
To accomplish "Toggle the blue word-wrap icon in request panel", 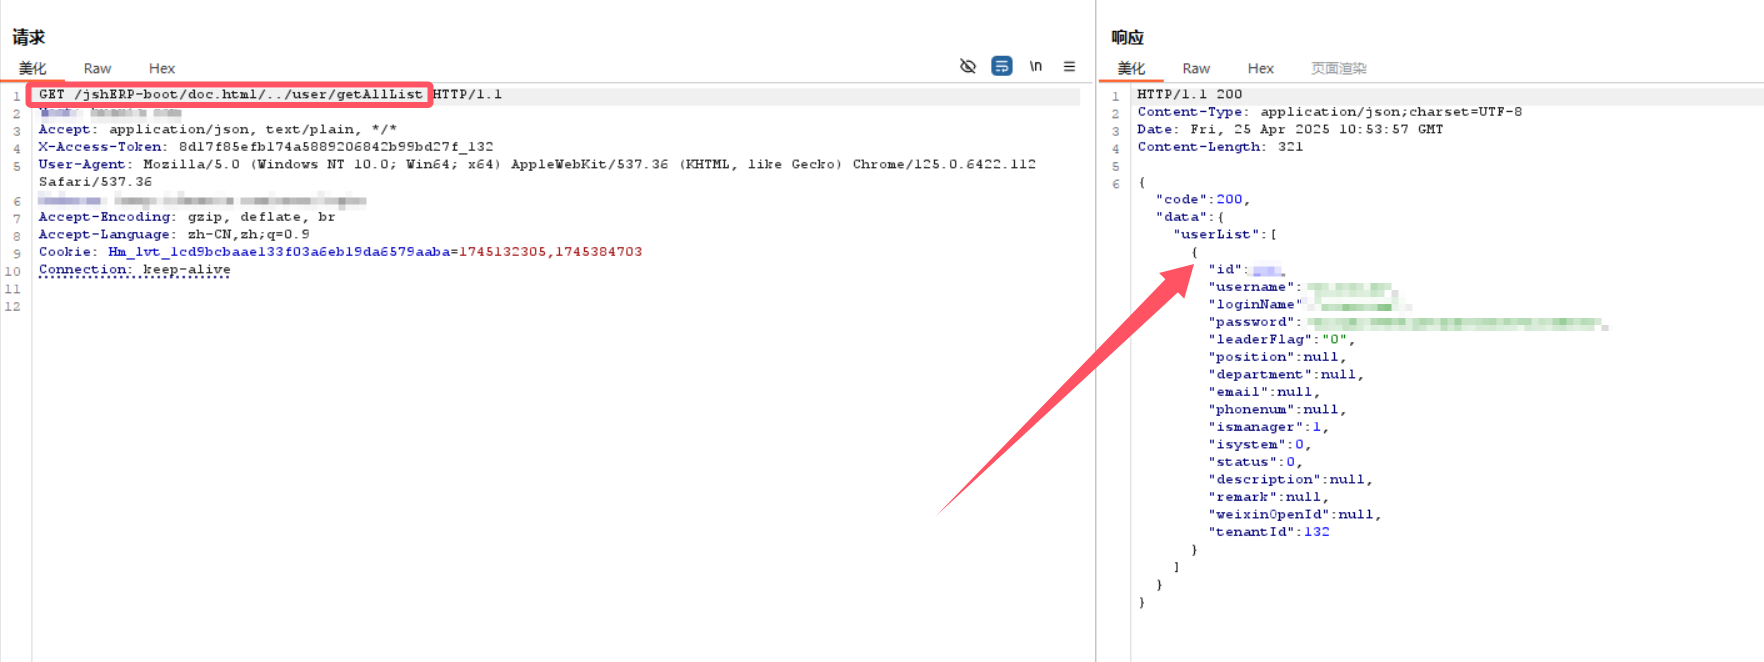I will [1001, 66].
